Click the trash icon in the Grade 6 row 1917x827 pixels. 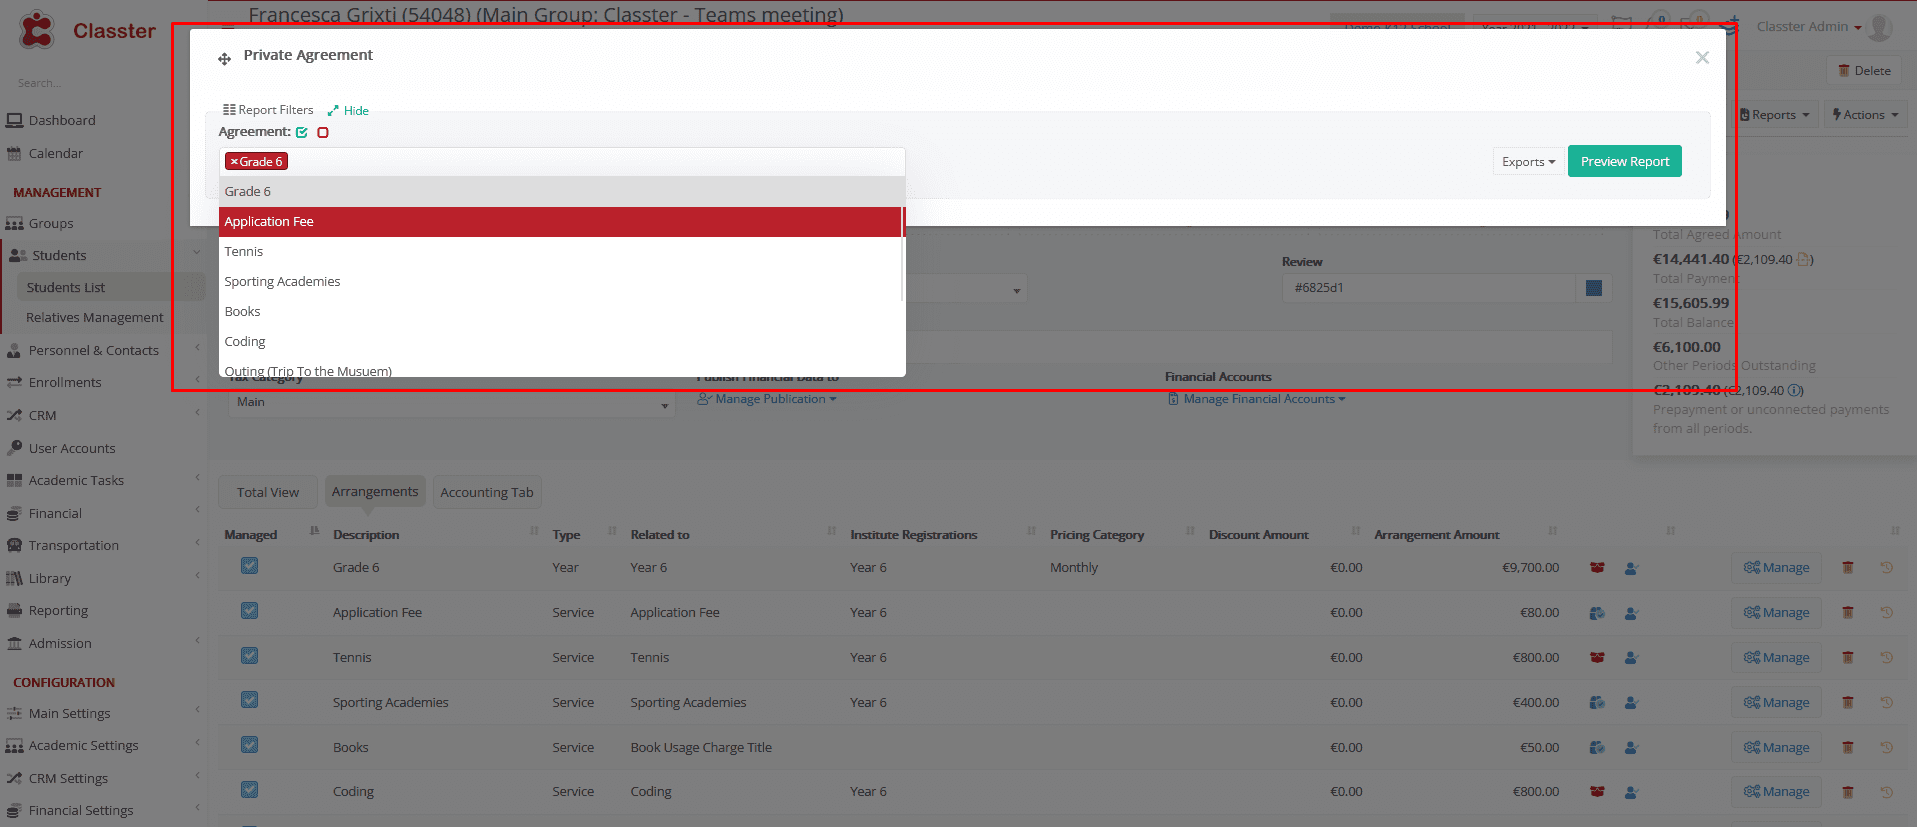point(1848,567)
